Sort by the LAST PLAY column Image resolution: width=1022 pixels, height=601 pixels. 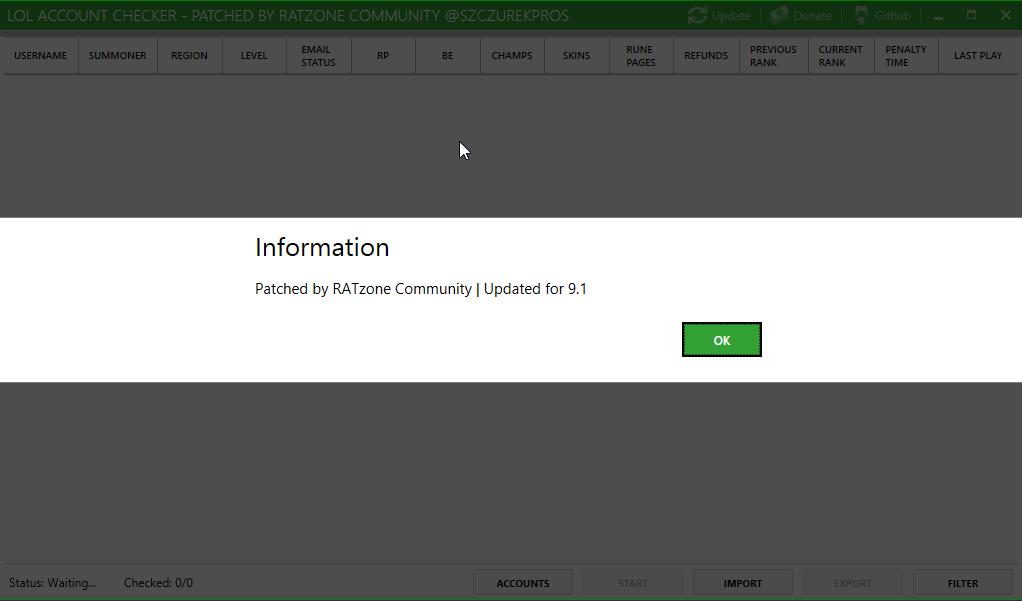tap(977, 56)
